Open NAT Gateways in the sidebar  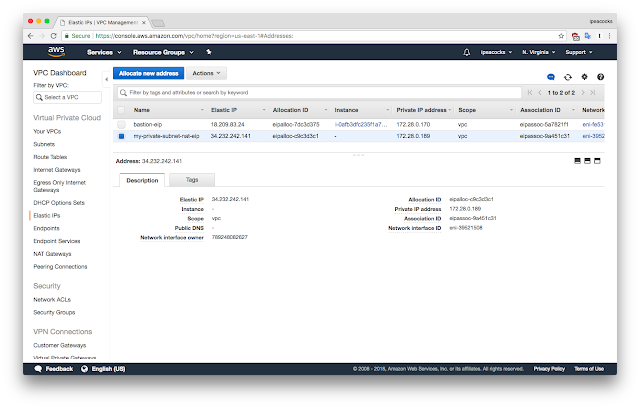pyautogui.click(x=52, y=254)
